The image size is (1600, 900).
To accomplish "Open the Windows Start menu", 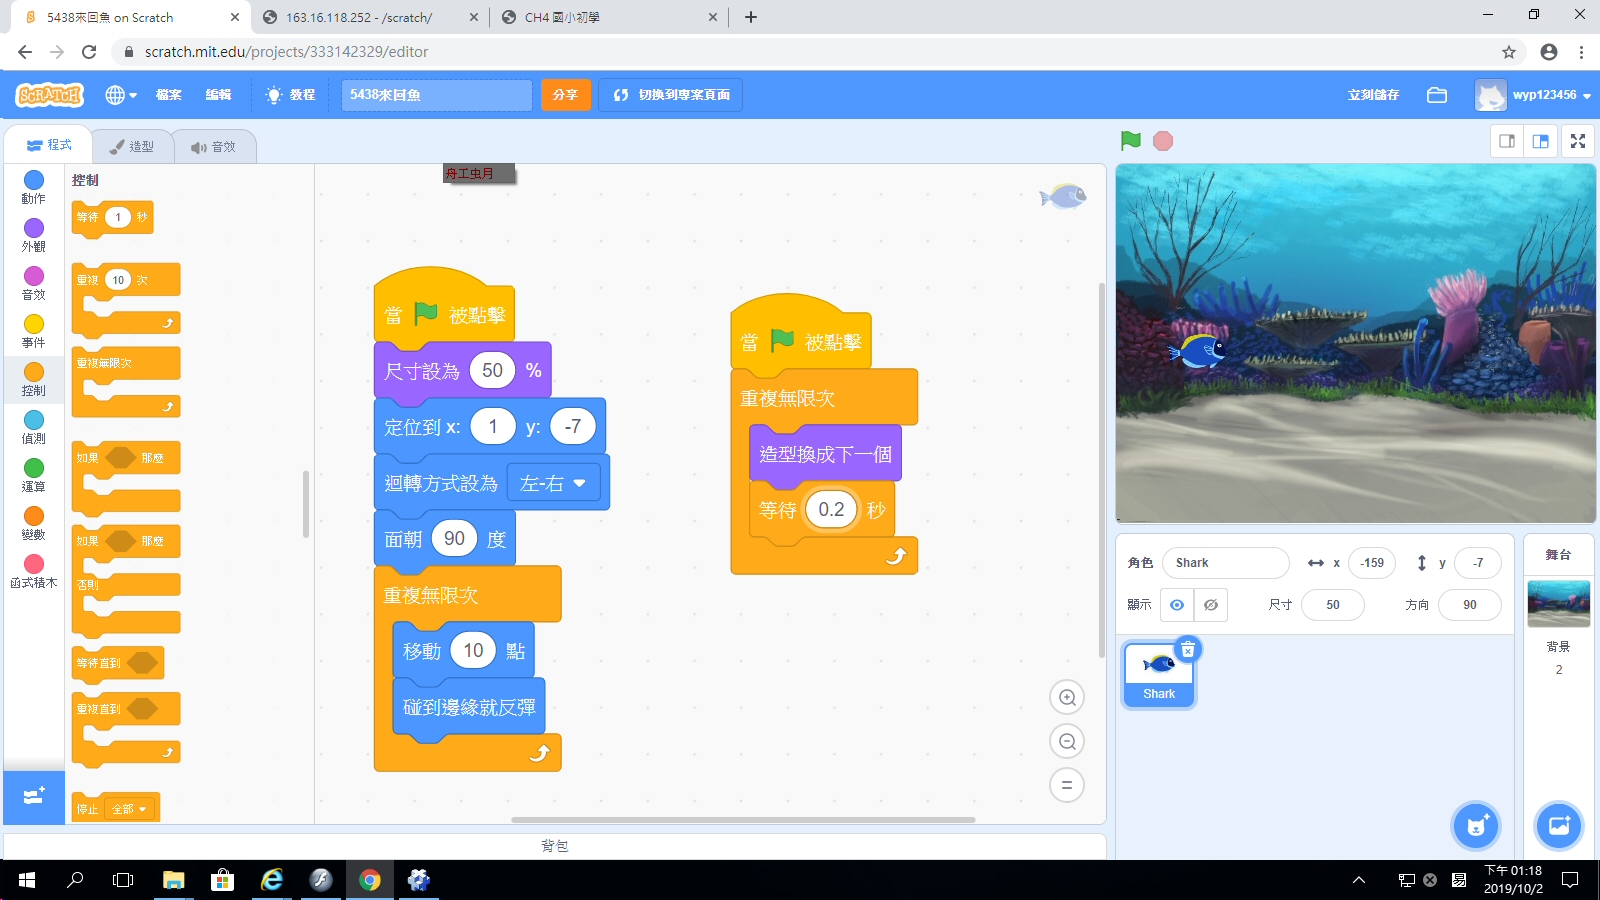I will 27,880.
